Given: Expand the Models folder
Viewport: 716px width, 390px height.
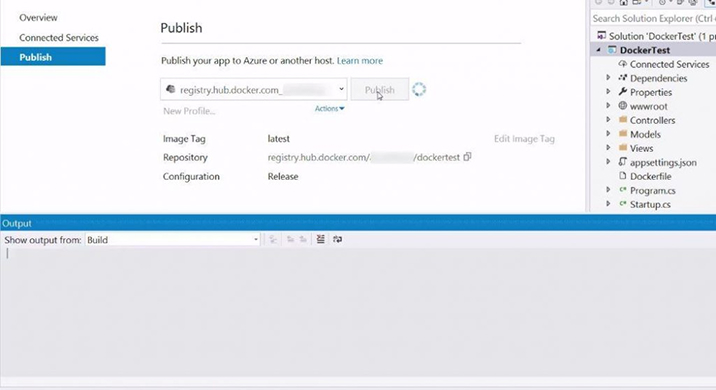Looking at the screenshot, I should [x=608, y=133].
